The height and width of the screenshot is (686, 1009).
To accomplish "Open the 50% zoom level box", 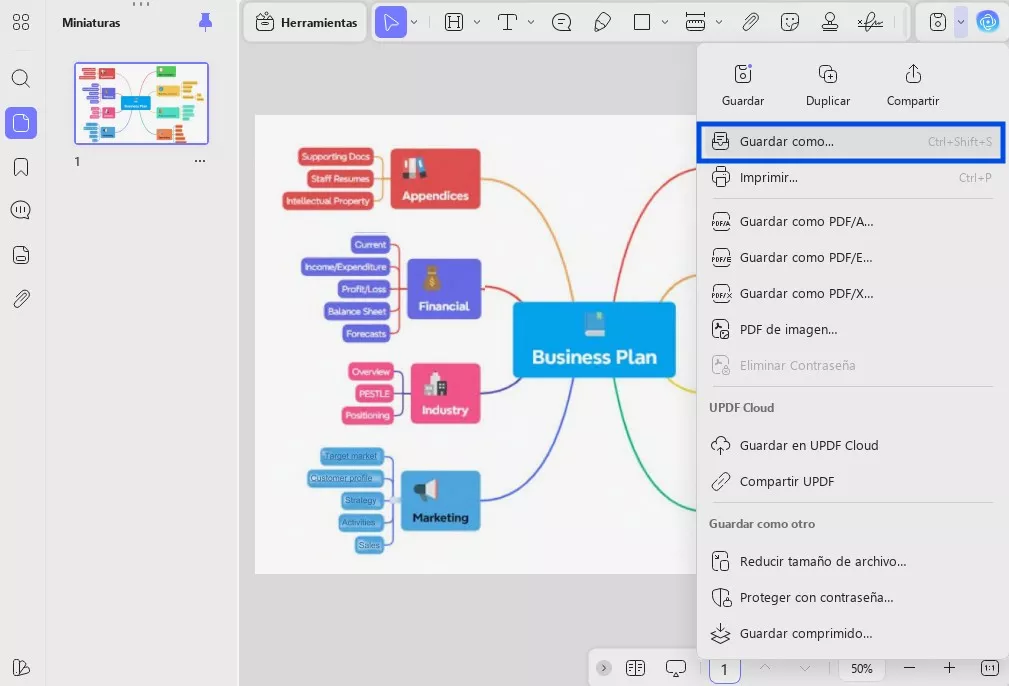I will coord(862,669).
